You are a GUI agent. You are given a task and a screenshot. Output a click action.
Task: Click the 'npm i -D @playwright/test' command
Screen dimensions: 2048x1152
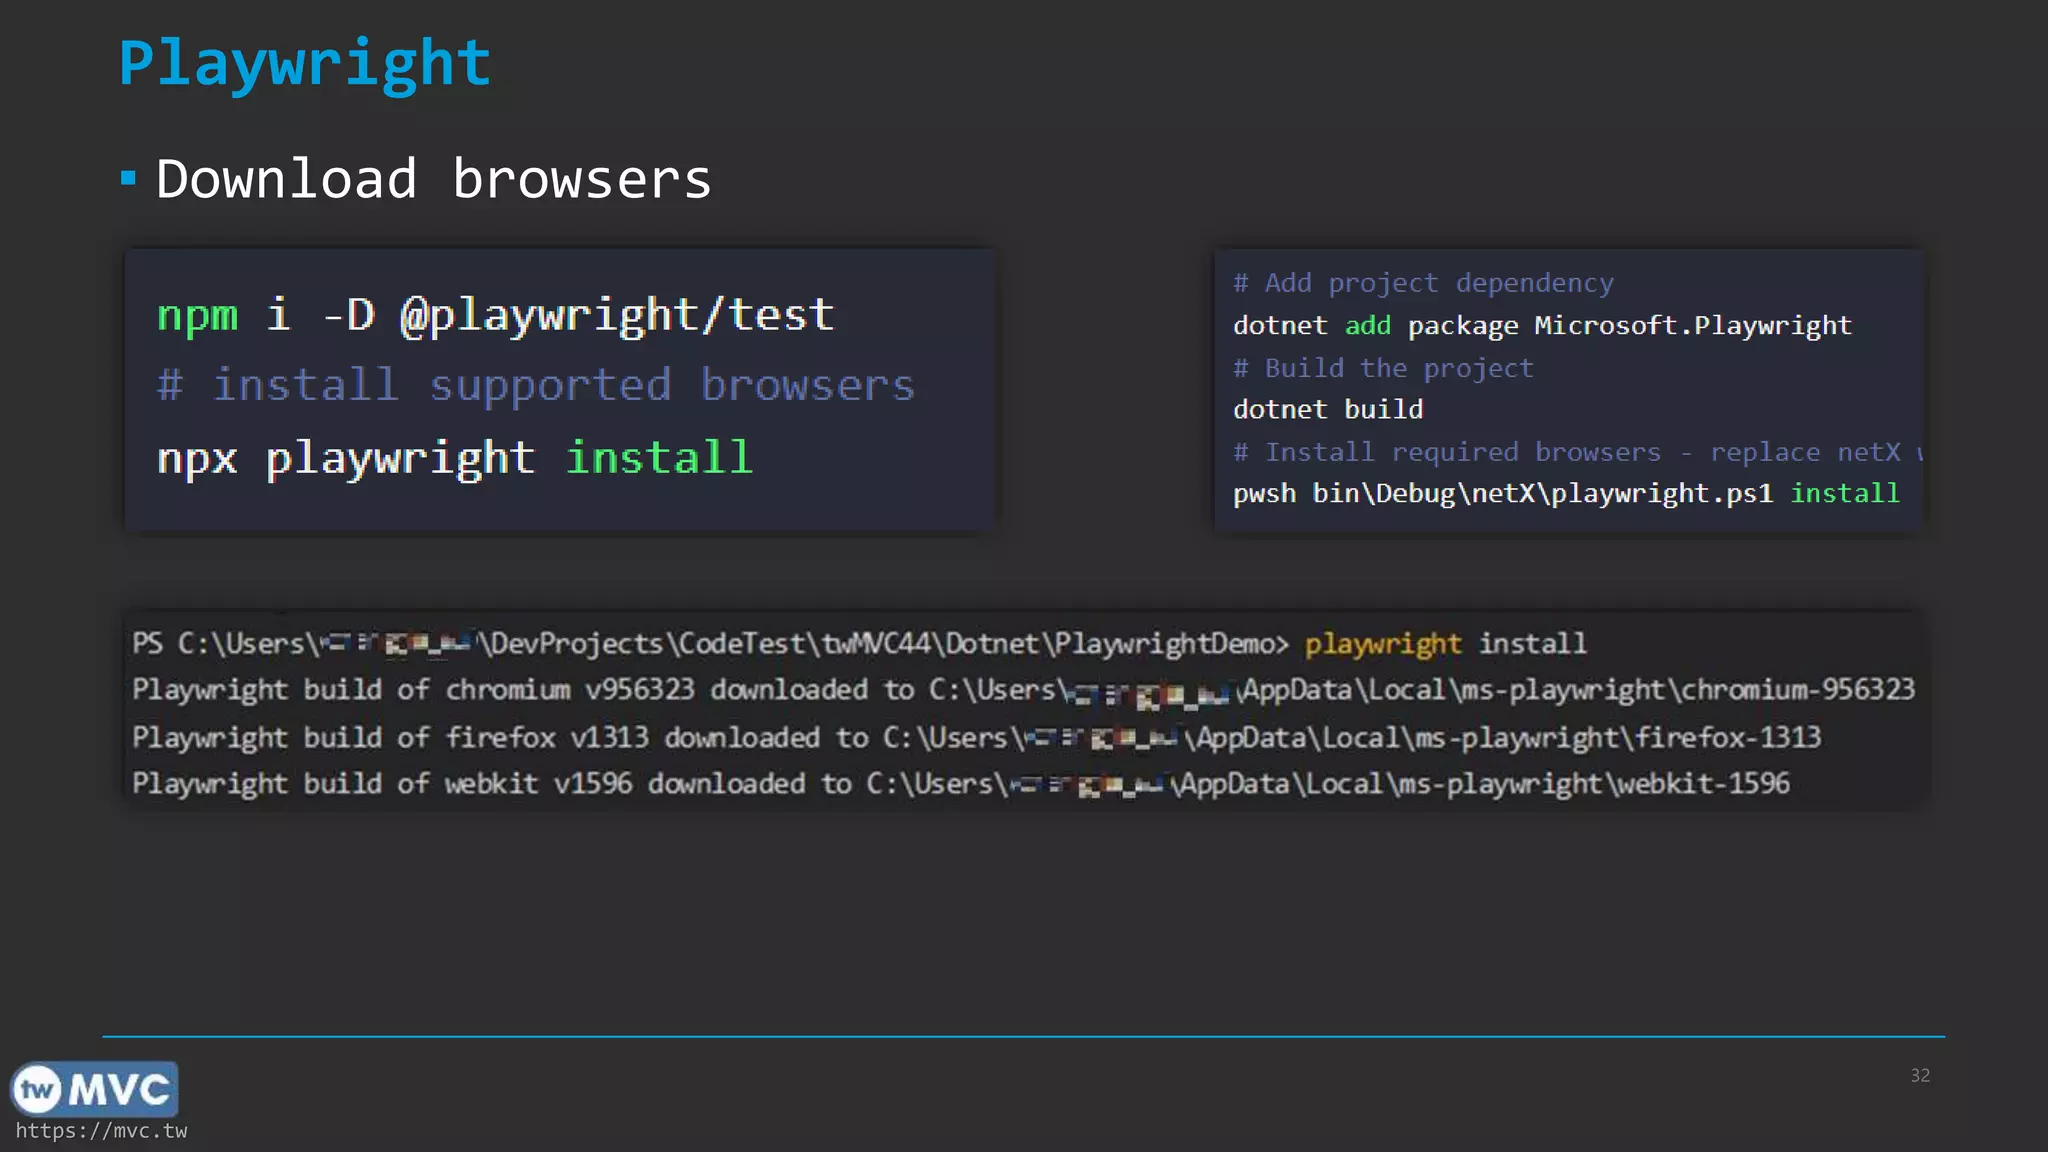point(495,316)
